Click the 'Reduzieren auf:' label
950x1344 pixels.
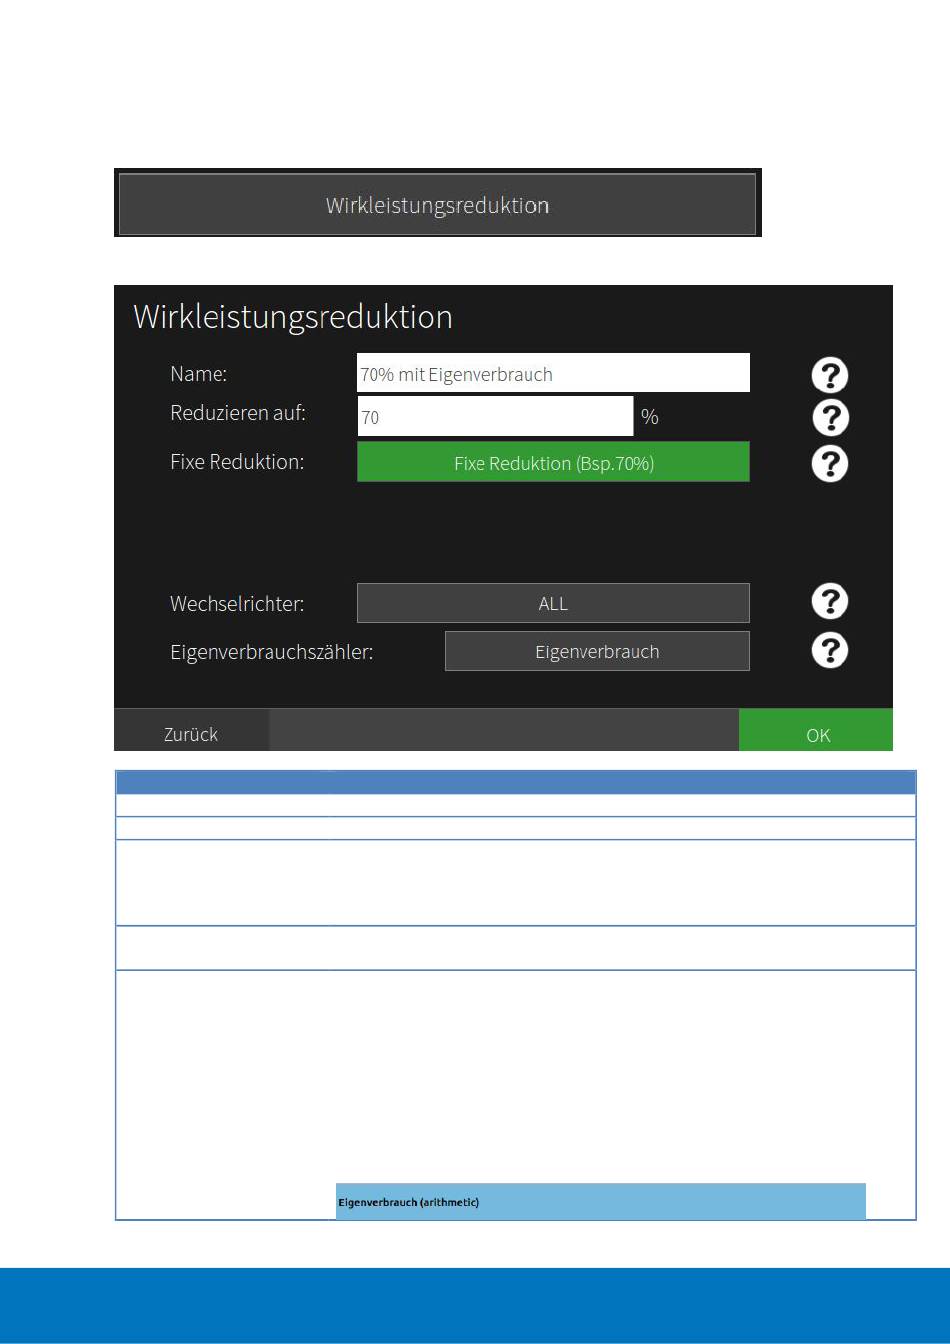[x=238, y=413]
